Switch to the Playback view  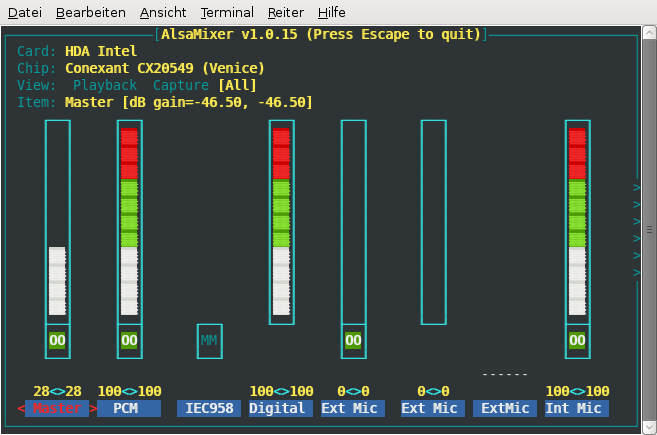(x=105, y=85)
